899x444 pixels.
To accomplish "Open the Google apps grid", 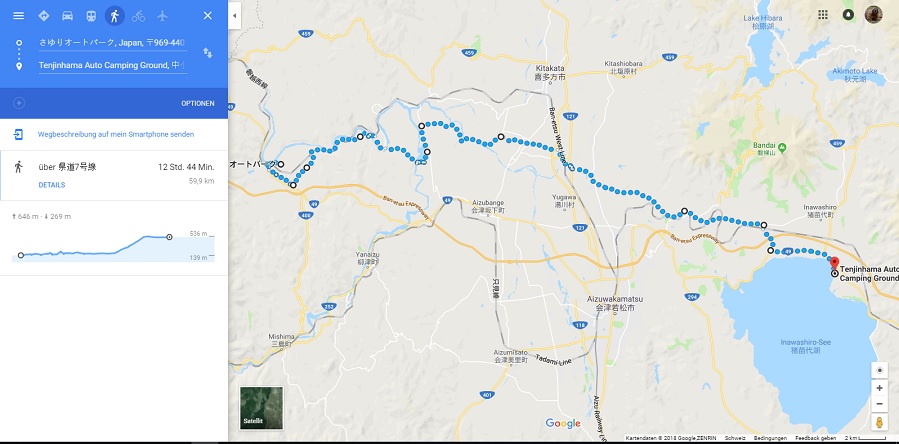I will tap(823, 15).
